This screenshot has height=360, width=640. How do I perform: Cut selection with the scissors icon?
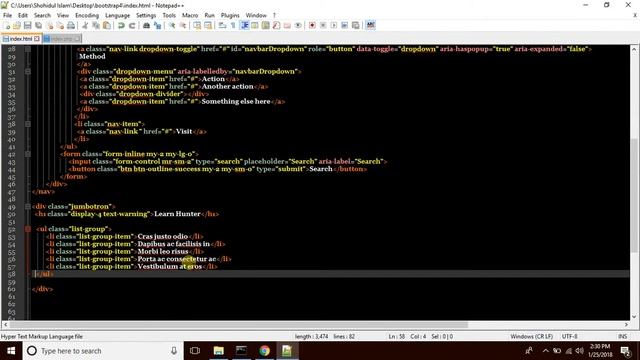(x=85, y=25)
